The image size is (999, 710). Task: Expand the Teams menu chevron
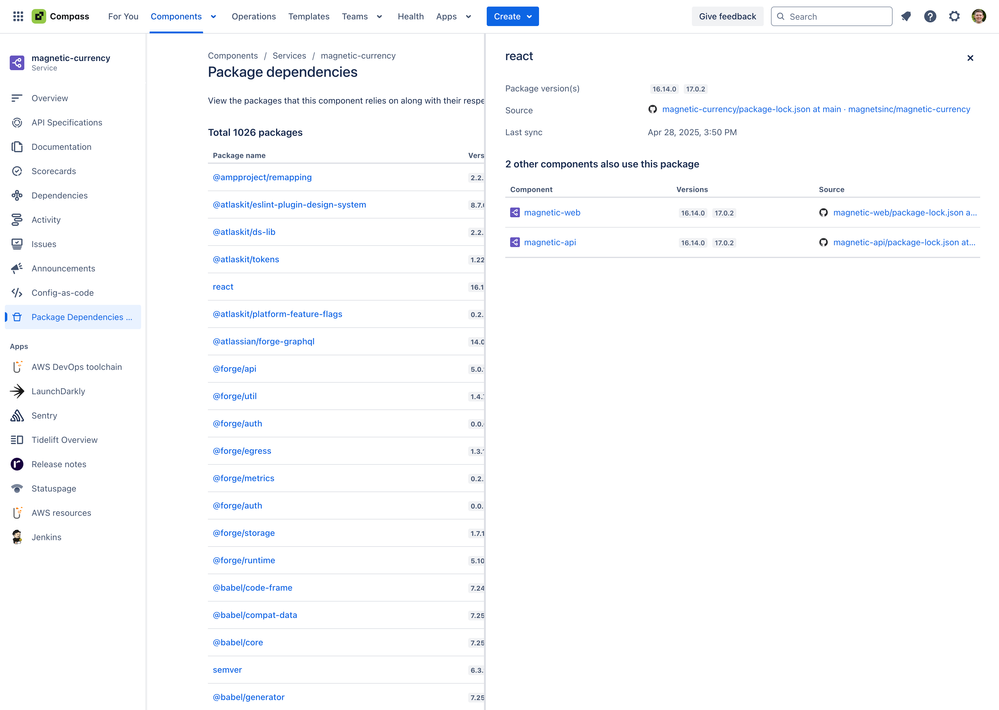pyautogui.click(x=379, y=17)
